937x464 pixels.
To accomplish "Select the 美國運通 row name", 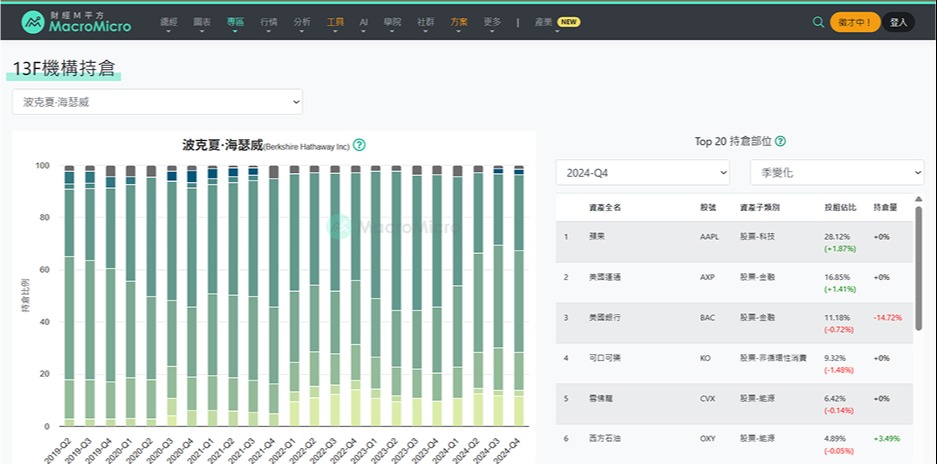I will click(605, 277).
